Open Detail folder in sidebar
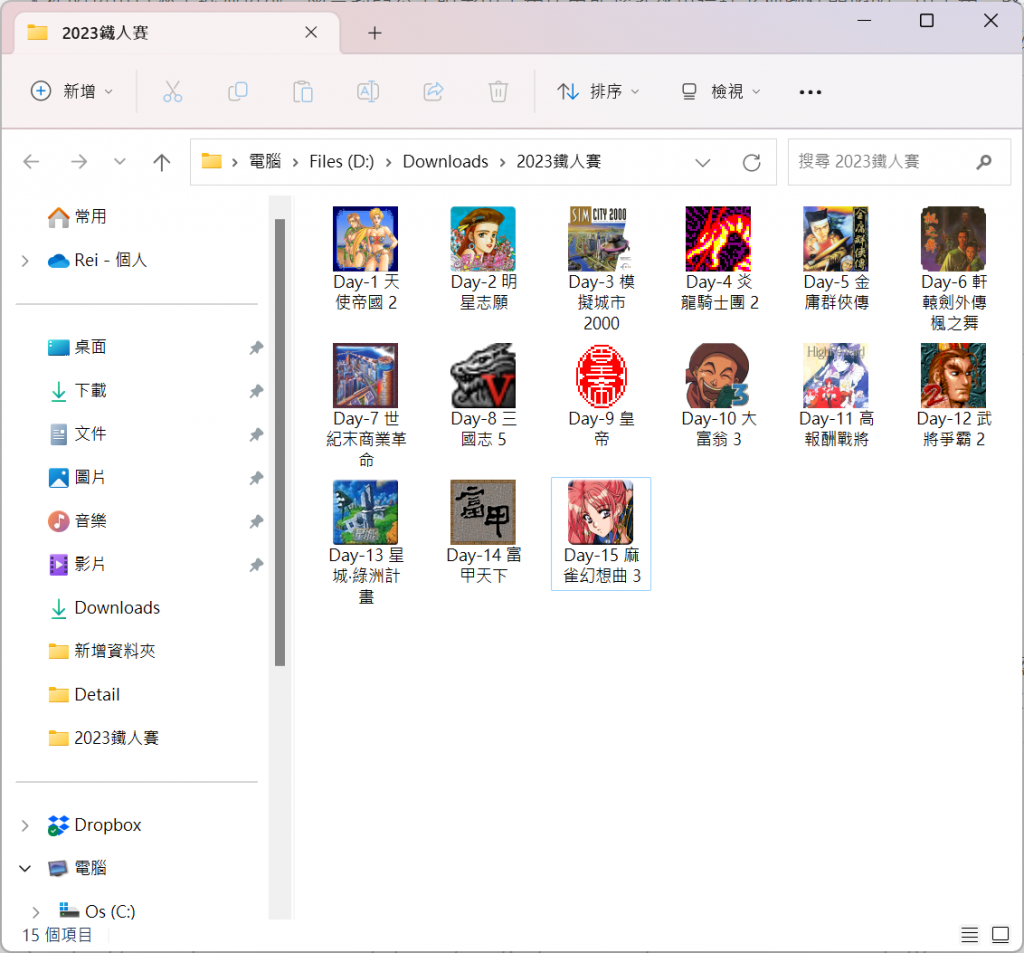The width and height of the screenshot is (1024, 953). click(84, 695)
